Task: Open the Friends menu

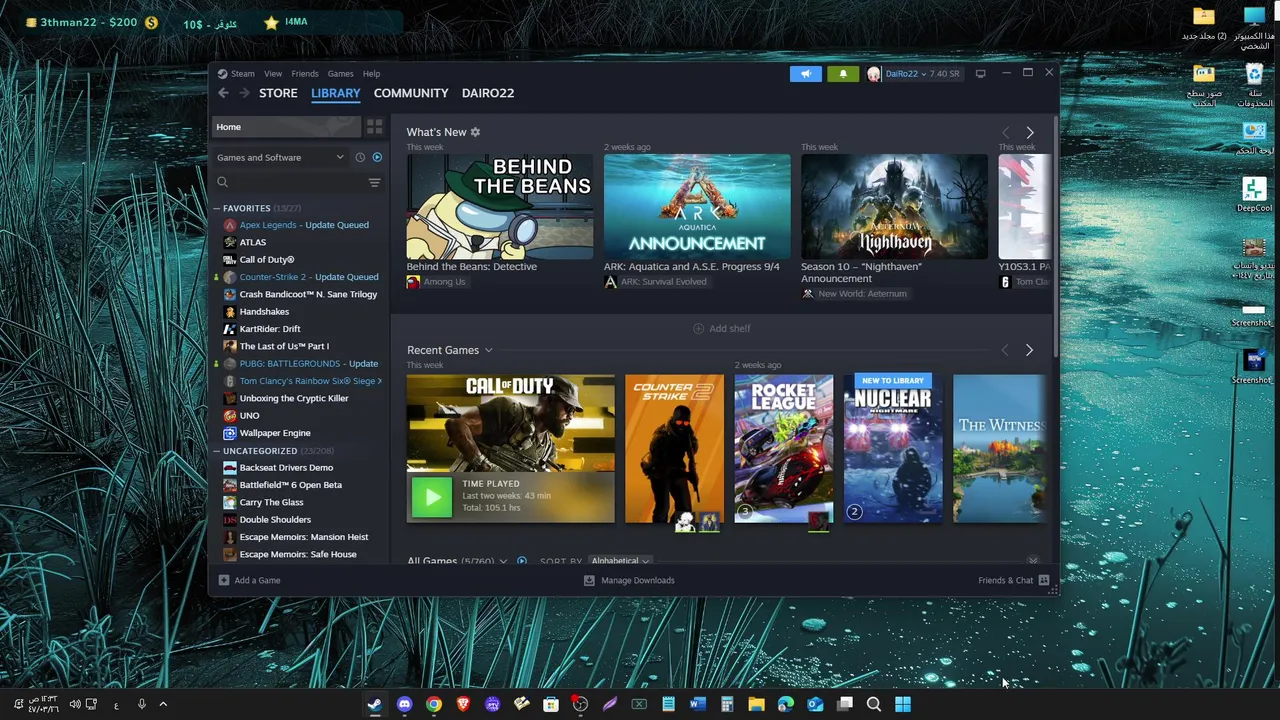Action: pos(305,73)
